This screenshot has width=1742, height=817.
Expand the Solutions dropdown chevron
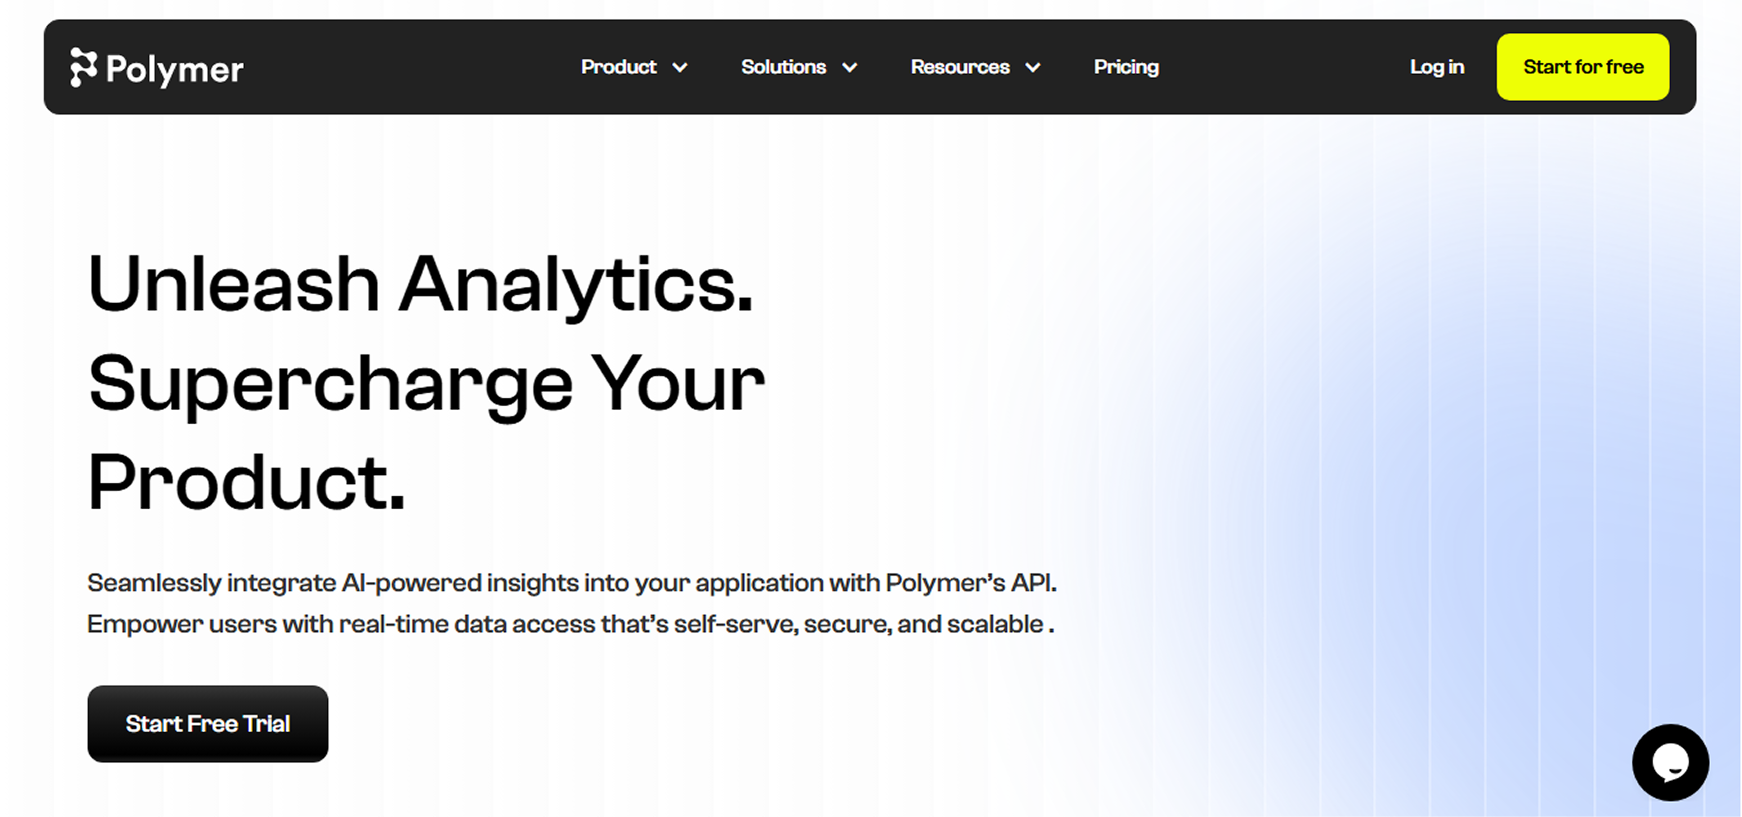point(850,68)
